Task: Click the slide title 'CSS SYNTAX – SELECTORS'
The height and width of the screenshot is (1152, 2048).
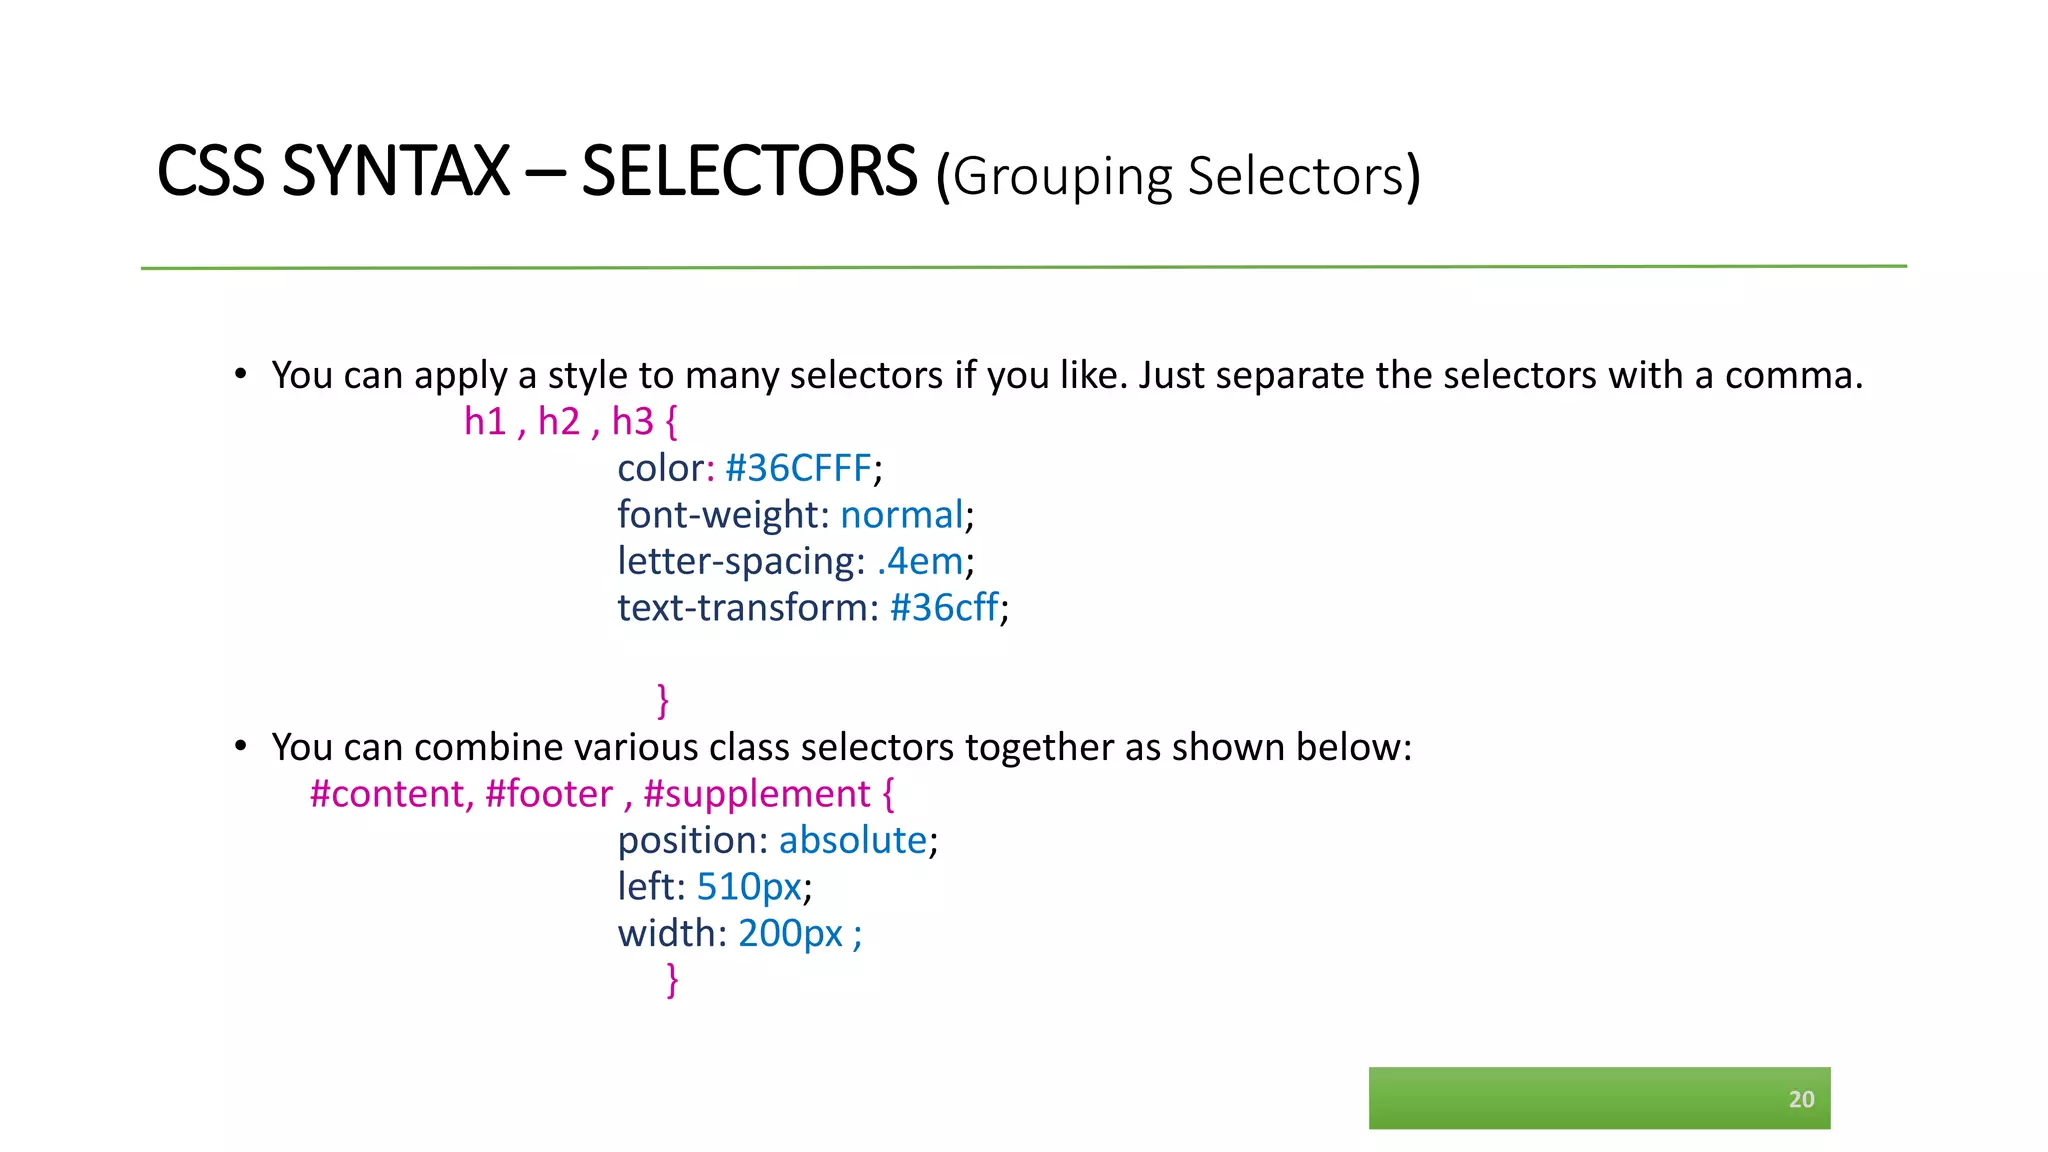Action: [536, 172]
